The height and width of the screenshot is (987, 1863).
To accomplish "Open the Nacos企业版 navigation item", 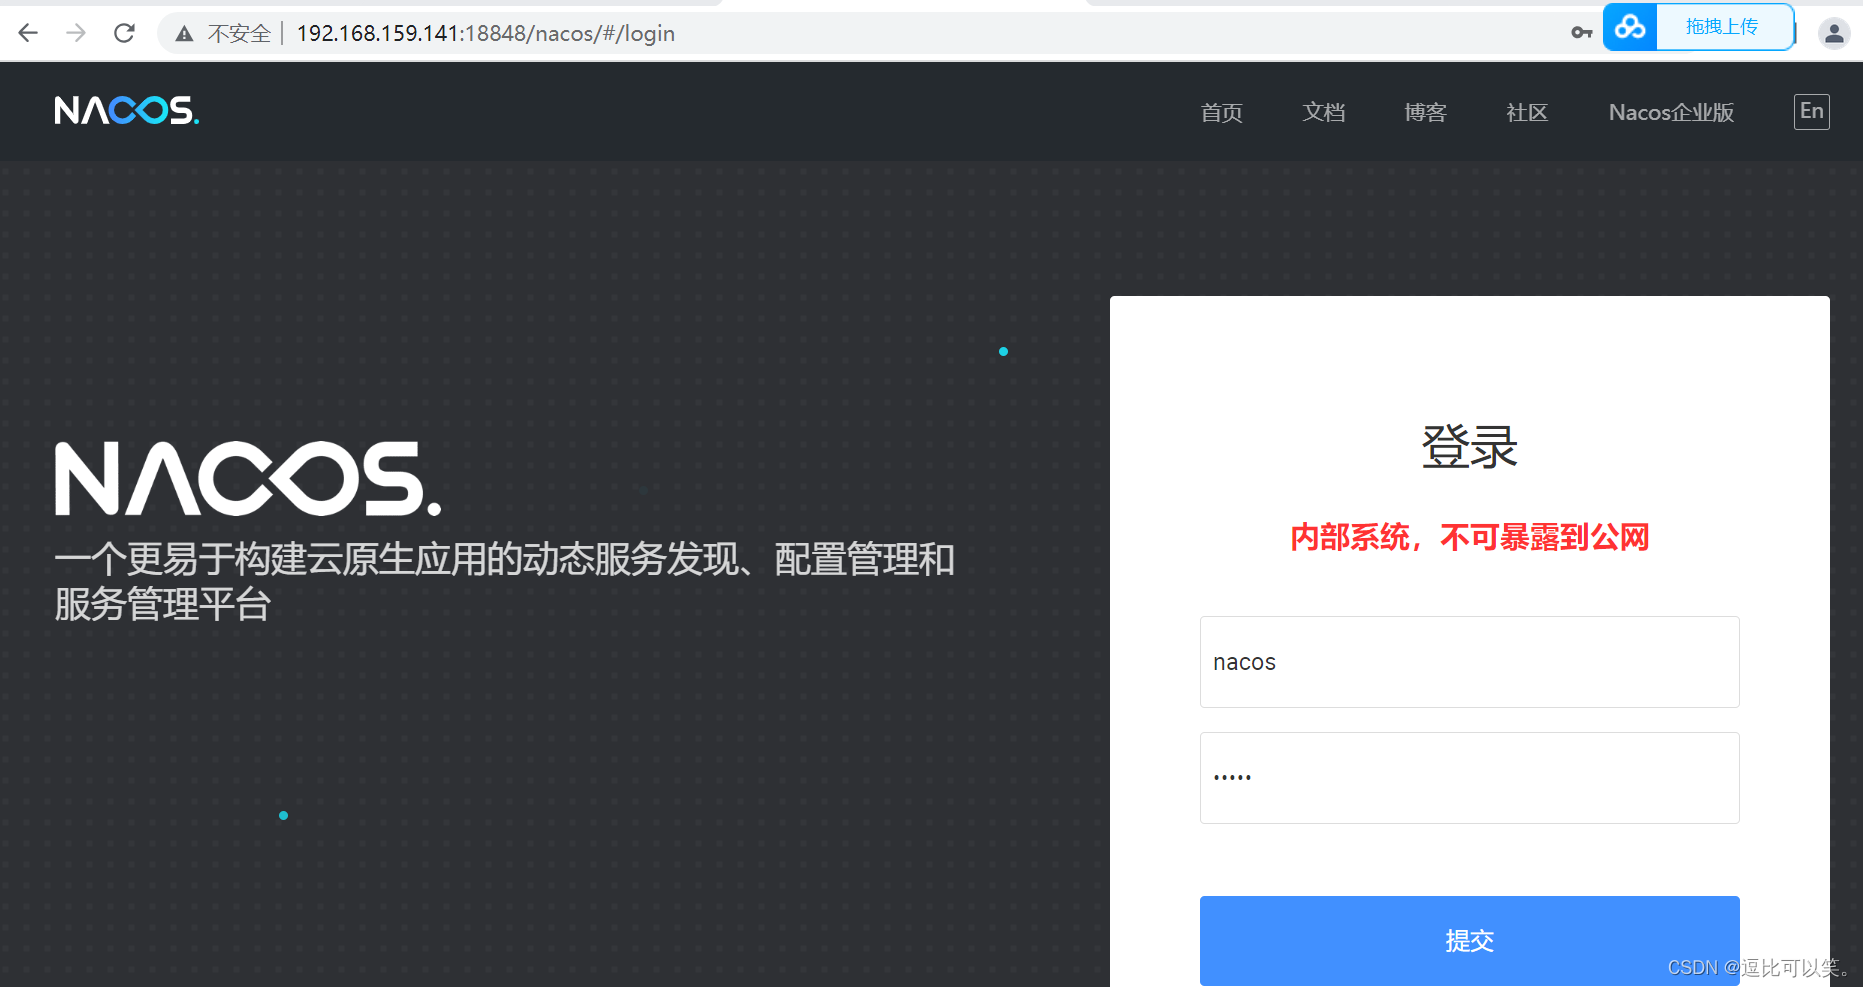I will pos(1671,112).
